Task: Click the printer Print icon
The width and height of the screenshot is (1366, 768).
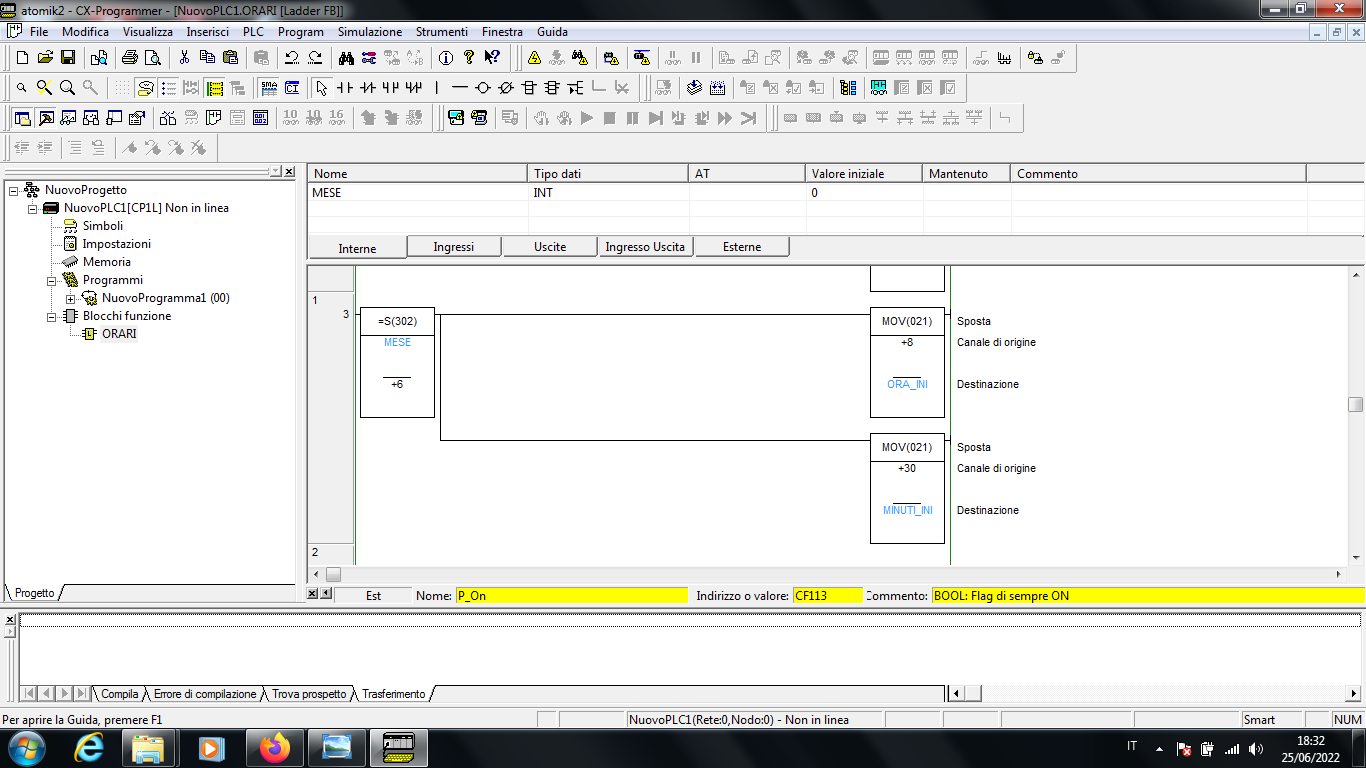Action: tap(130, 58)
